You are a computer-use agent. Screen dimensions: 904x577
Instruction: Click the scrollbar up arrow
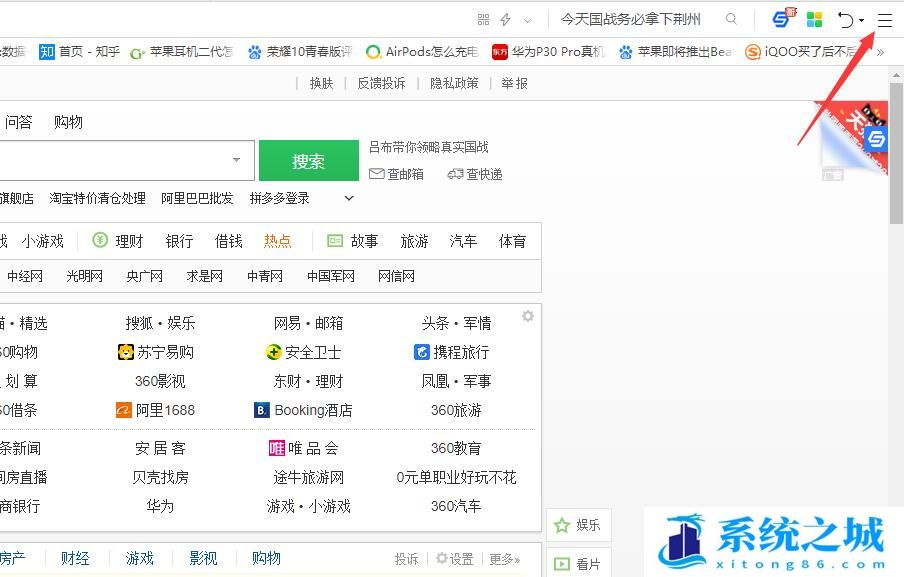pyautogui.click(x=896, y=75)
